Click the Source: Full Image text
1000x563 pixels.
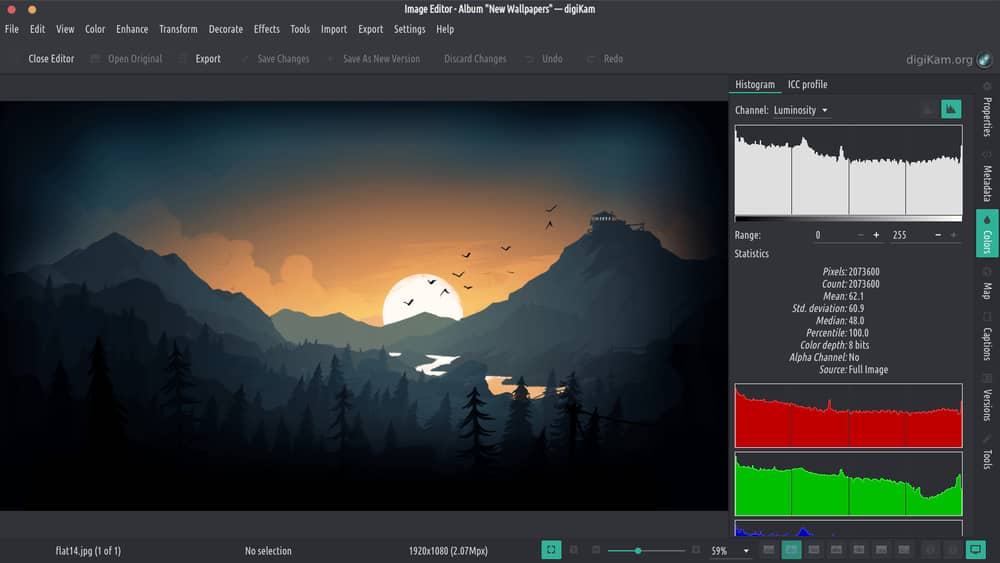(853, 370)
